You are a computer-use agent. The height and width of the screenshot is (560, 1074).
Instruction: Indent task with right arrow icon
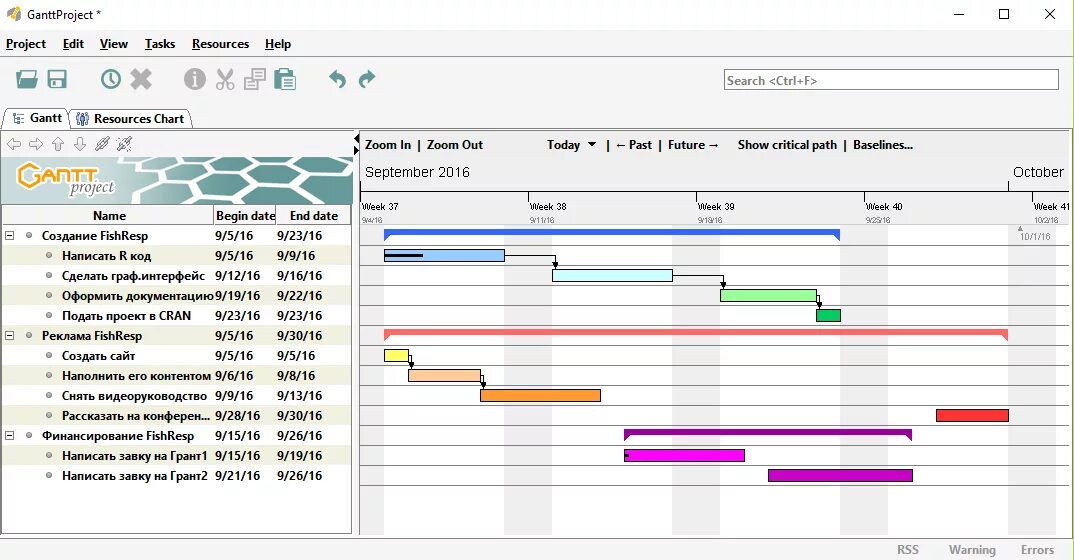pos(36,144)
